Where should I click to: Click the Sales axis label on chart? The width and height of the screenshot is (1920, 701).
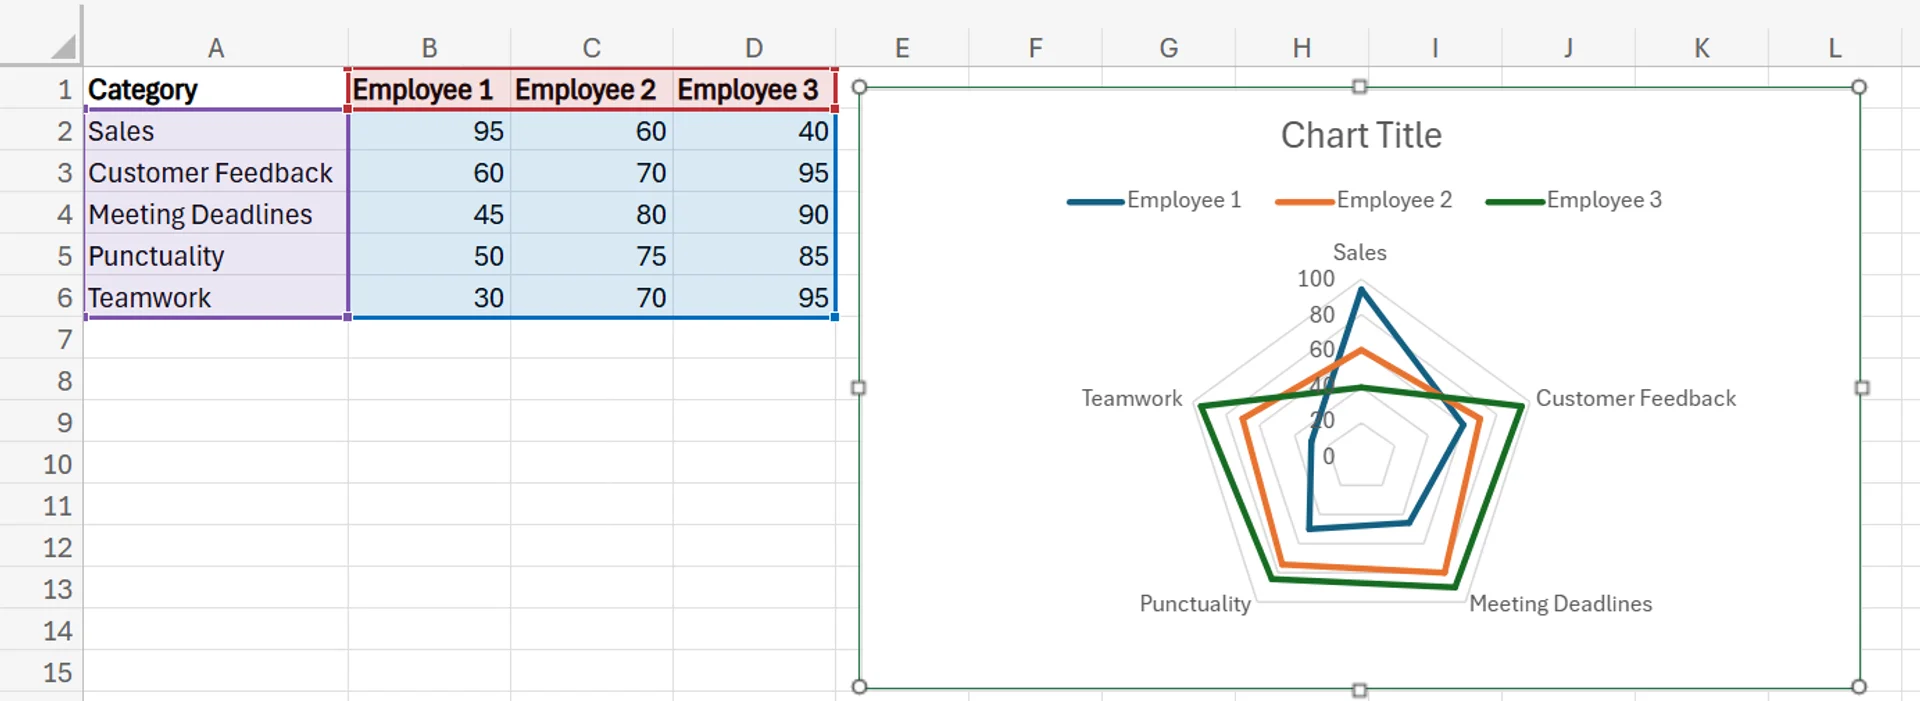pos(1360,252)
